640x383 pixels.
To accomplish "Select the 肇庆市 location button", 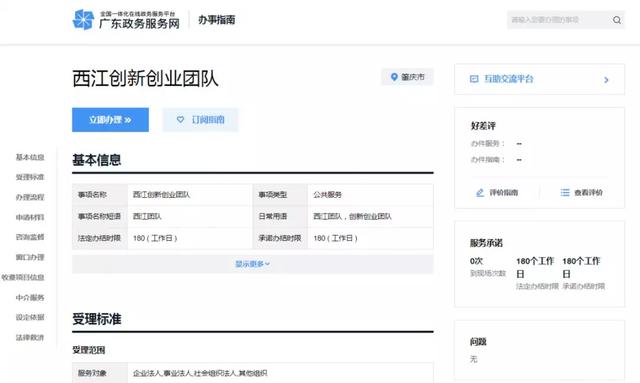I will (x=407, y=77).
